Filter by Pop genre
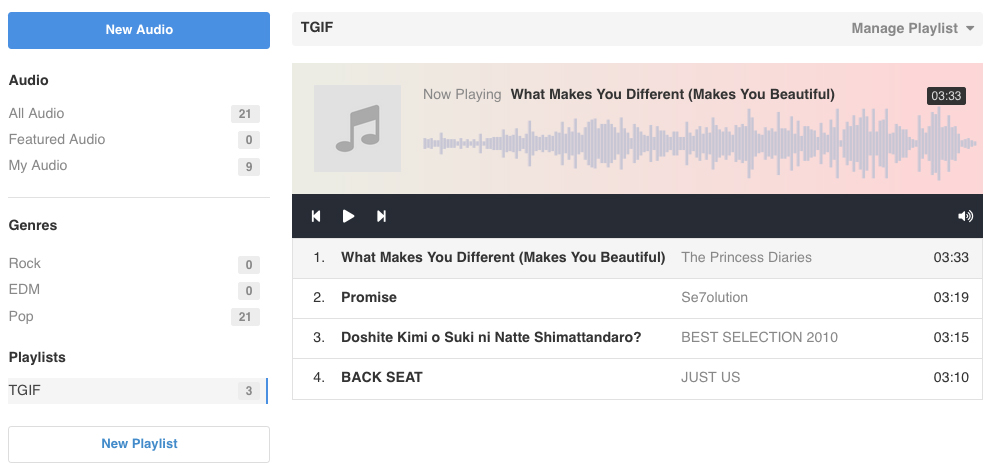 [x=134, y=316]
